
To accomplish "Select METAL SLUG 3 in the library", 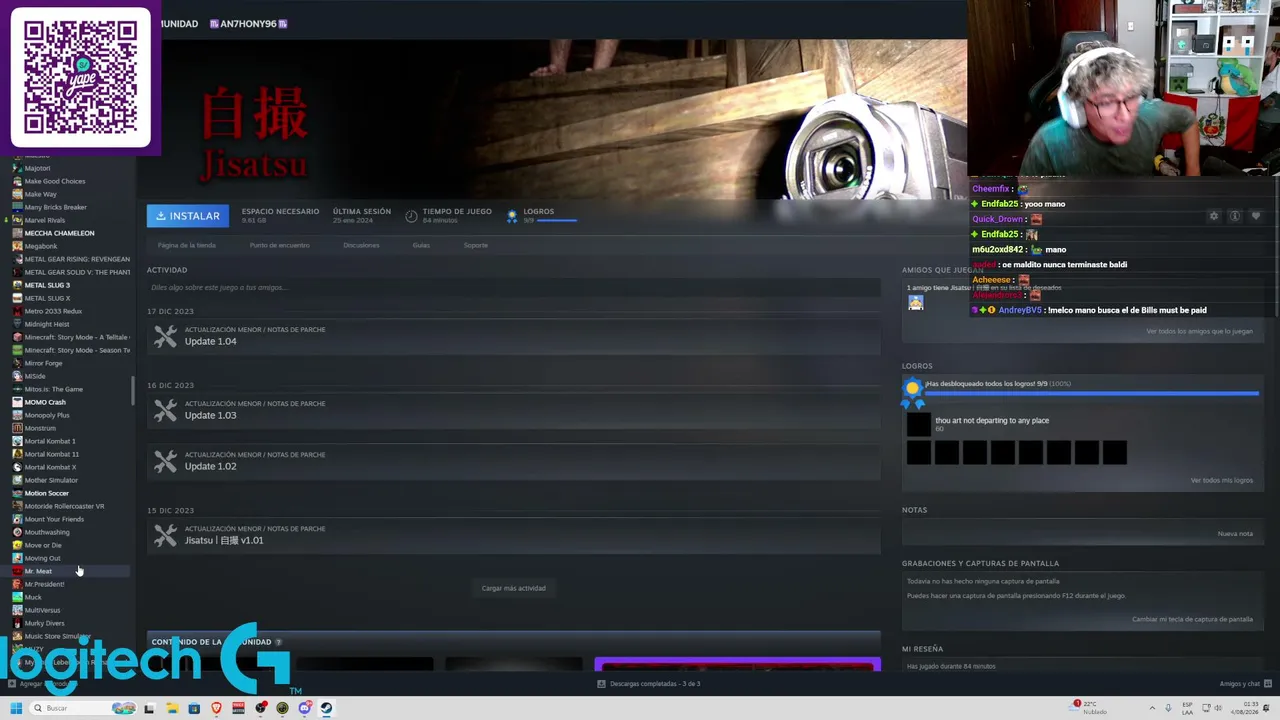I will (47, 285).
